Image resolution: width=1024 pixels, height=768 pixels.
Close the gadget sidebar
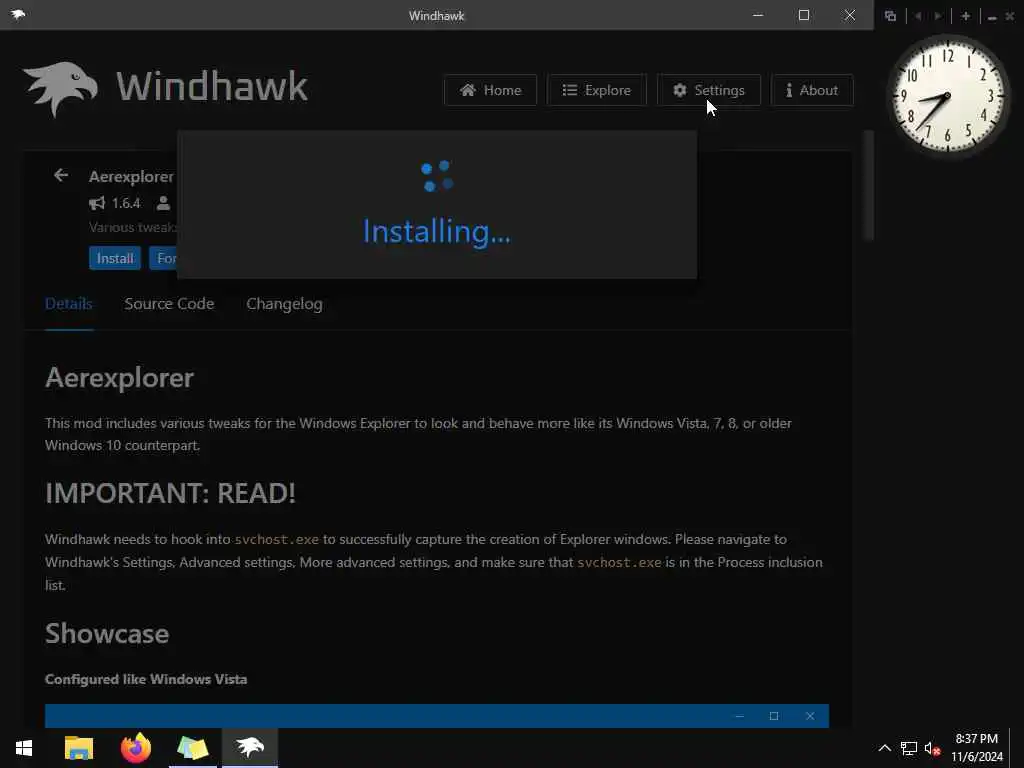[1010, 16]
